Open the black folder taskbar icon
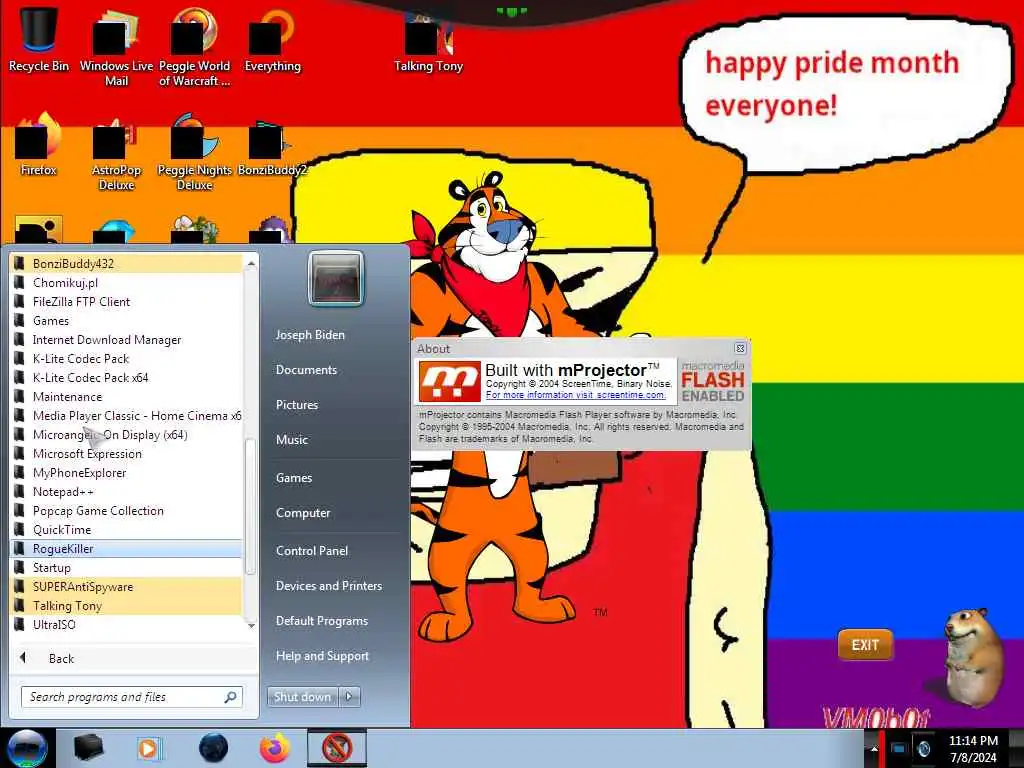 pos(88,748)
